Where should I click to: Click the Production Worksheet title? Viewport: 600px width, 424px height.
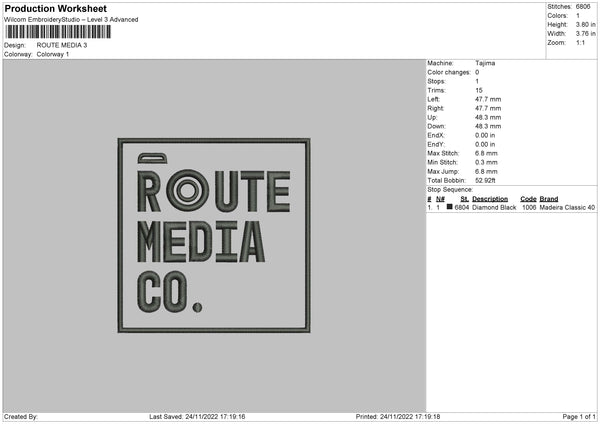pos(55,8)
